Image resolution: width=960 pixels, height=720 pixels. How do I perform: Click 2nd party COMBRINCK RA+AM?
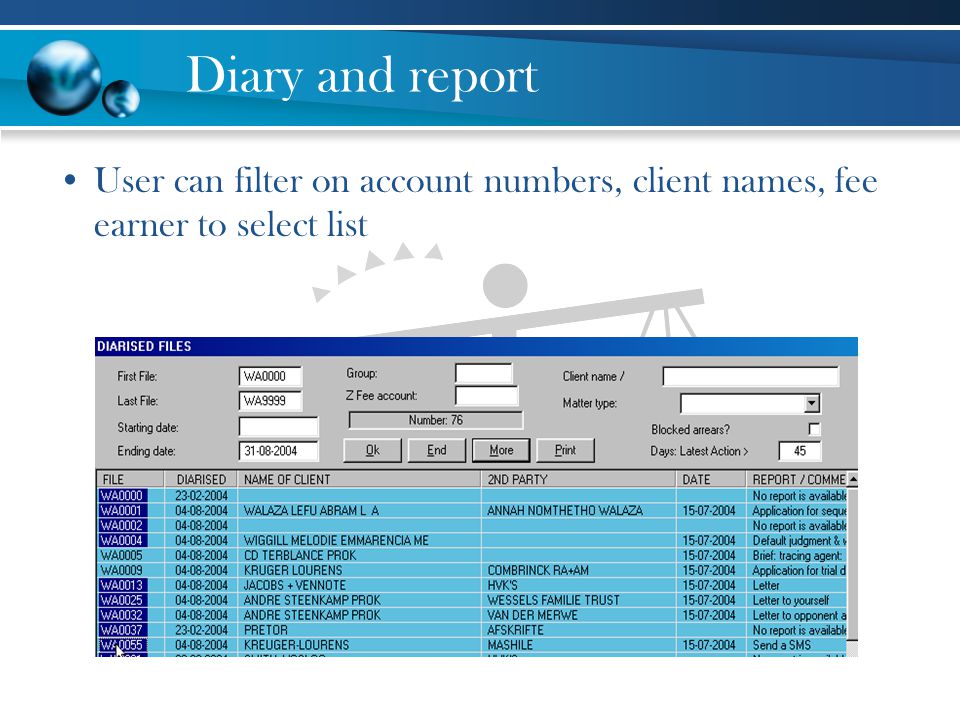click(x=538, y=570)
